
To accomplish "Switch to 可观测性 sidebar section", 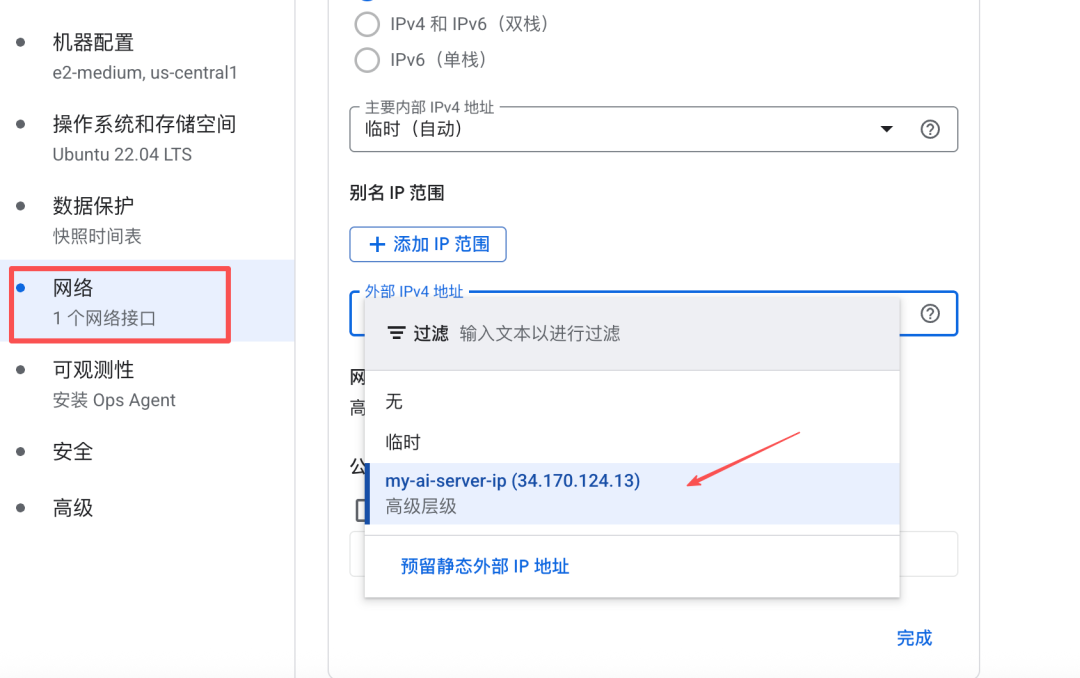I will 93,370.
